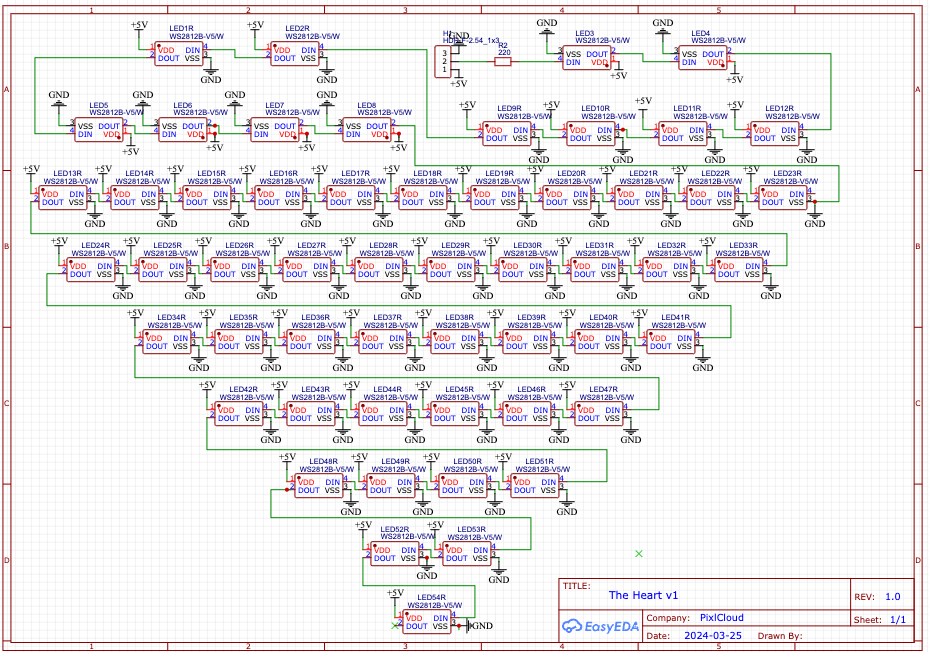Select the "LED44R" designator label
929x652 pixels.
pyautogui.click(x=387, y=389)
